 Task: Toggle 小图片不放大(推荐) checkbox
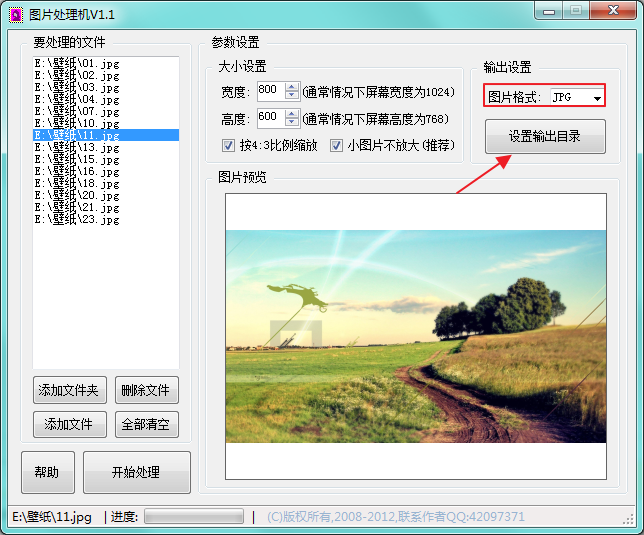pos(336,145)
